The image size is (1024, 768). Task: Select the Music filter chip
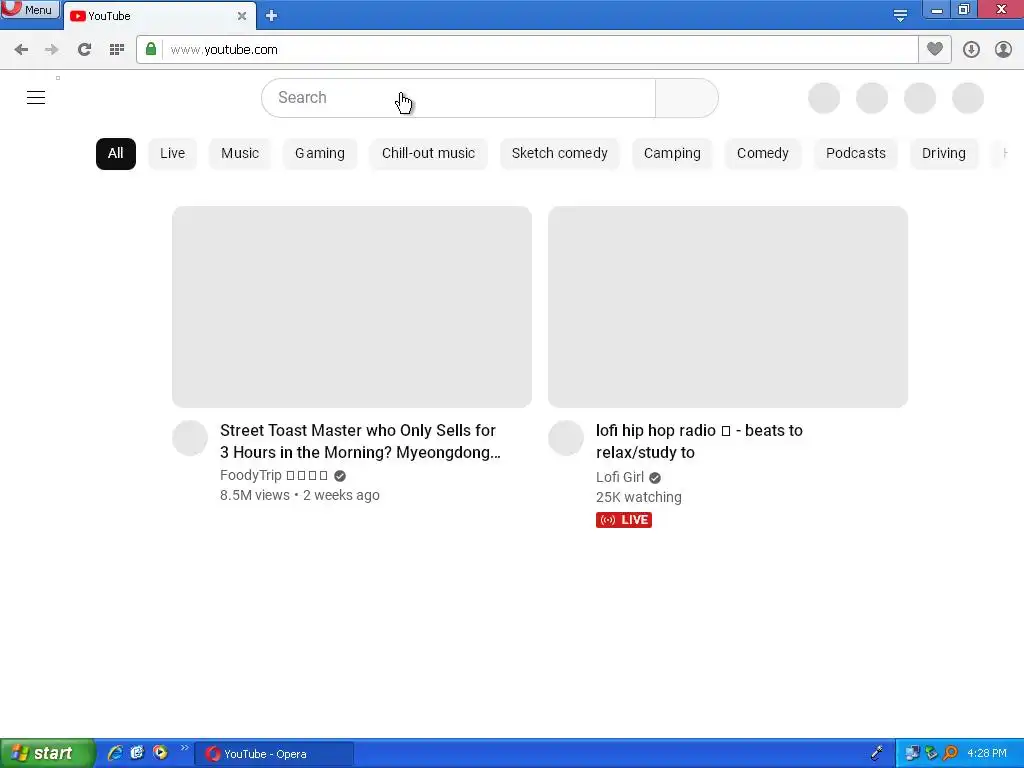click(x=240, y=153)
